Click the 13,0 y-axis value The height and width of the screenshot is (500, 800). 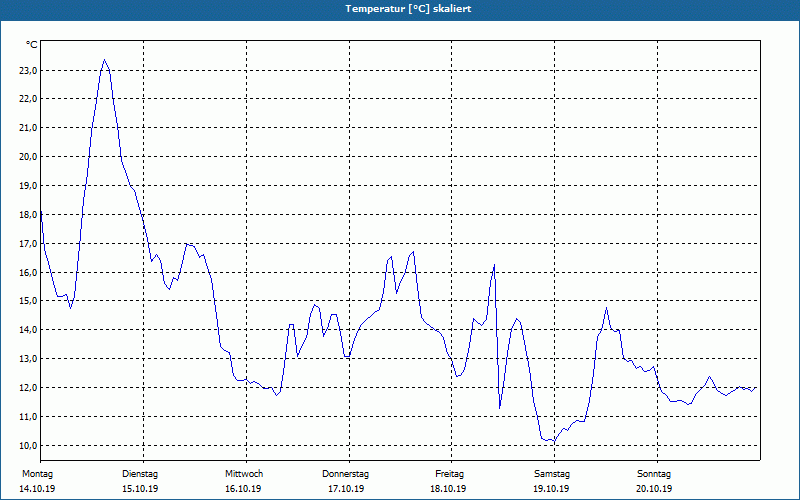click(28, 359)
